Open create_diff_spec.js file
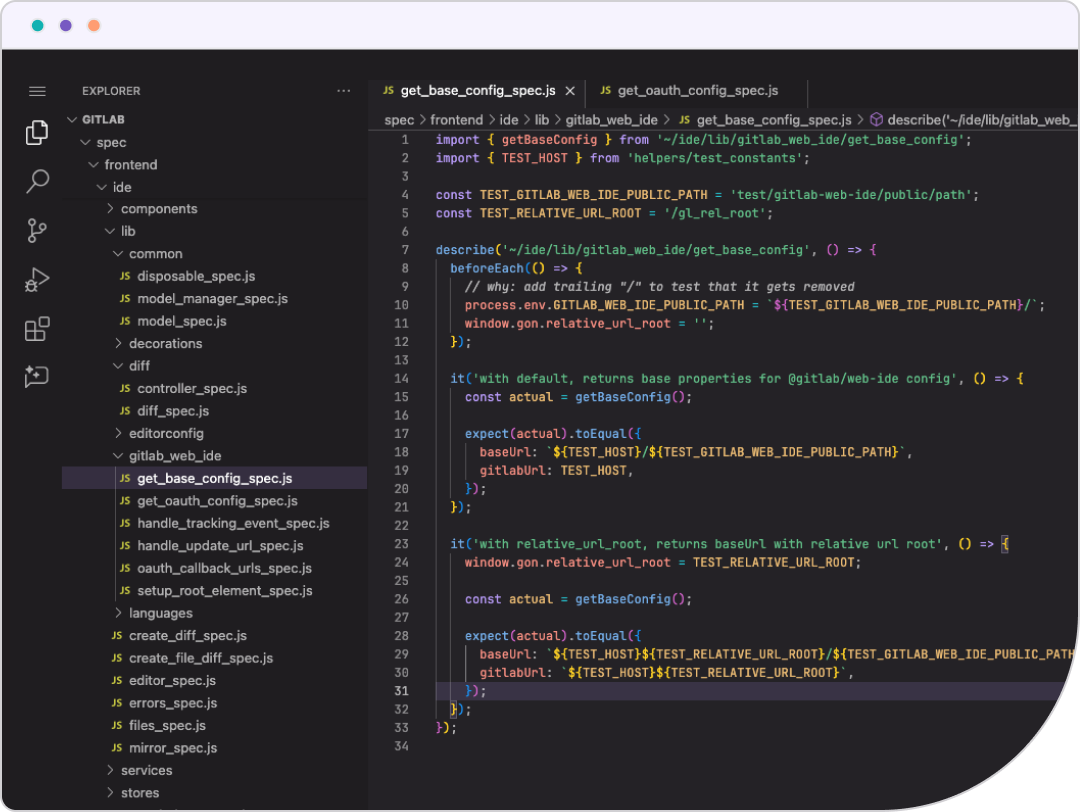The image size is (1080, 812). [x=187, y=636]
